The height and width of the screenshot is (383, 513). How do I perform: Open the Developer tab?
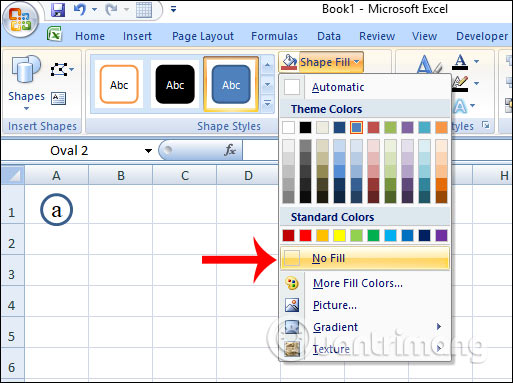pos(482,36)
